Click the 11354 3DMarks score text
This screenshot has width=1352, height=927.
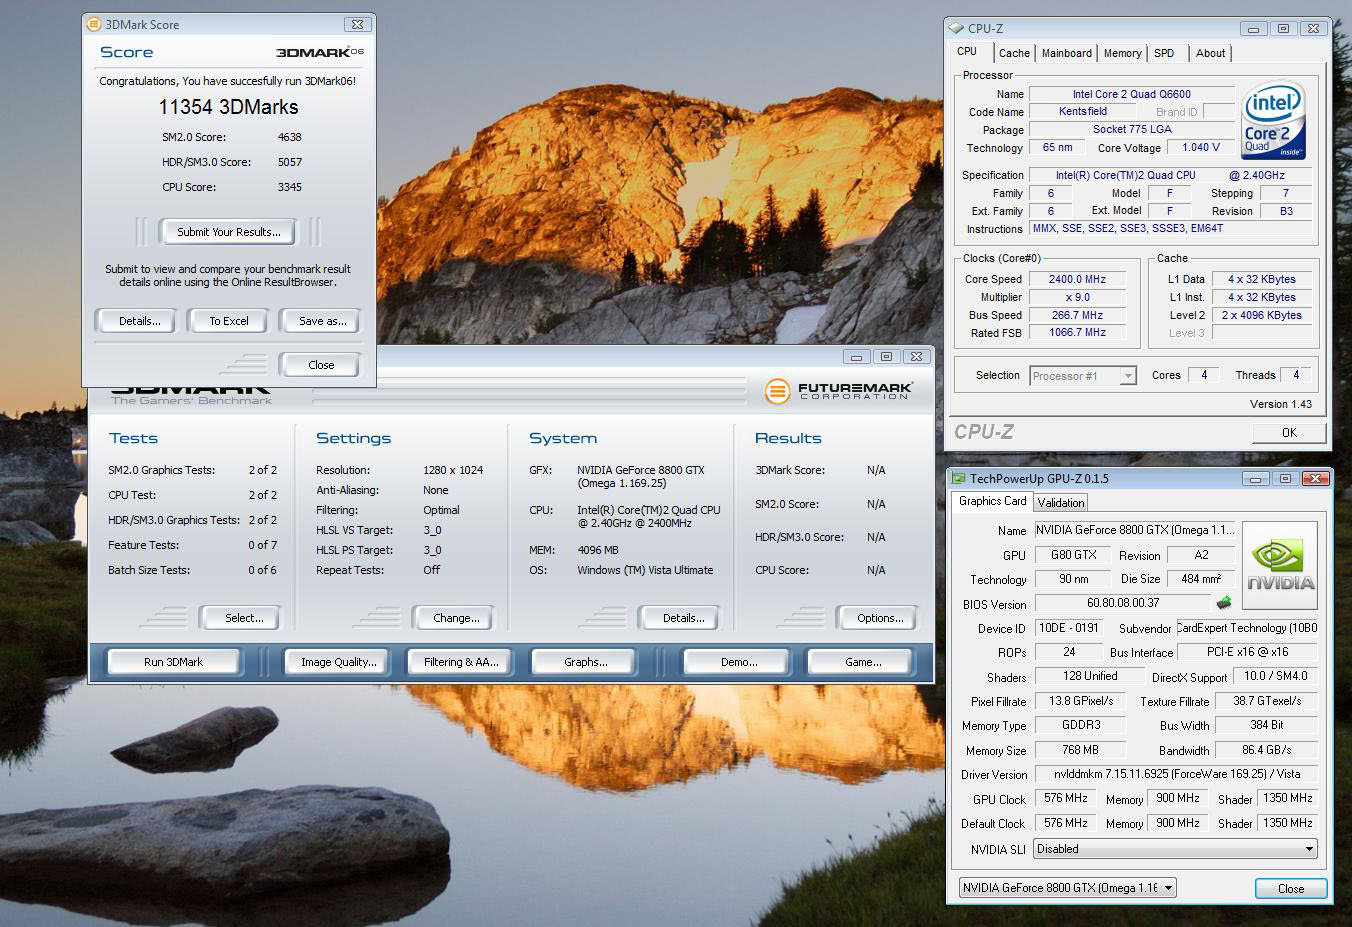[x=228, y=107]
